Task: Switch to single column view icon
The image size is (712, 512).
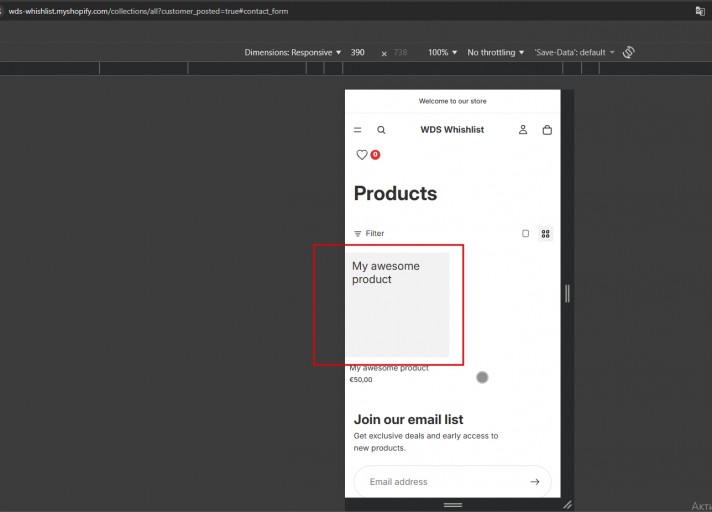Action: pyautogui.click(x=525, y=233)
